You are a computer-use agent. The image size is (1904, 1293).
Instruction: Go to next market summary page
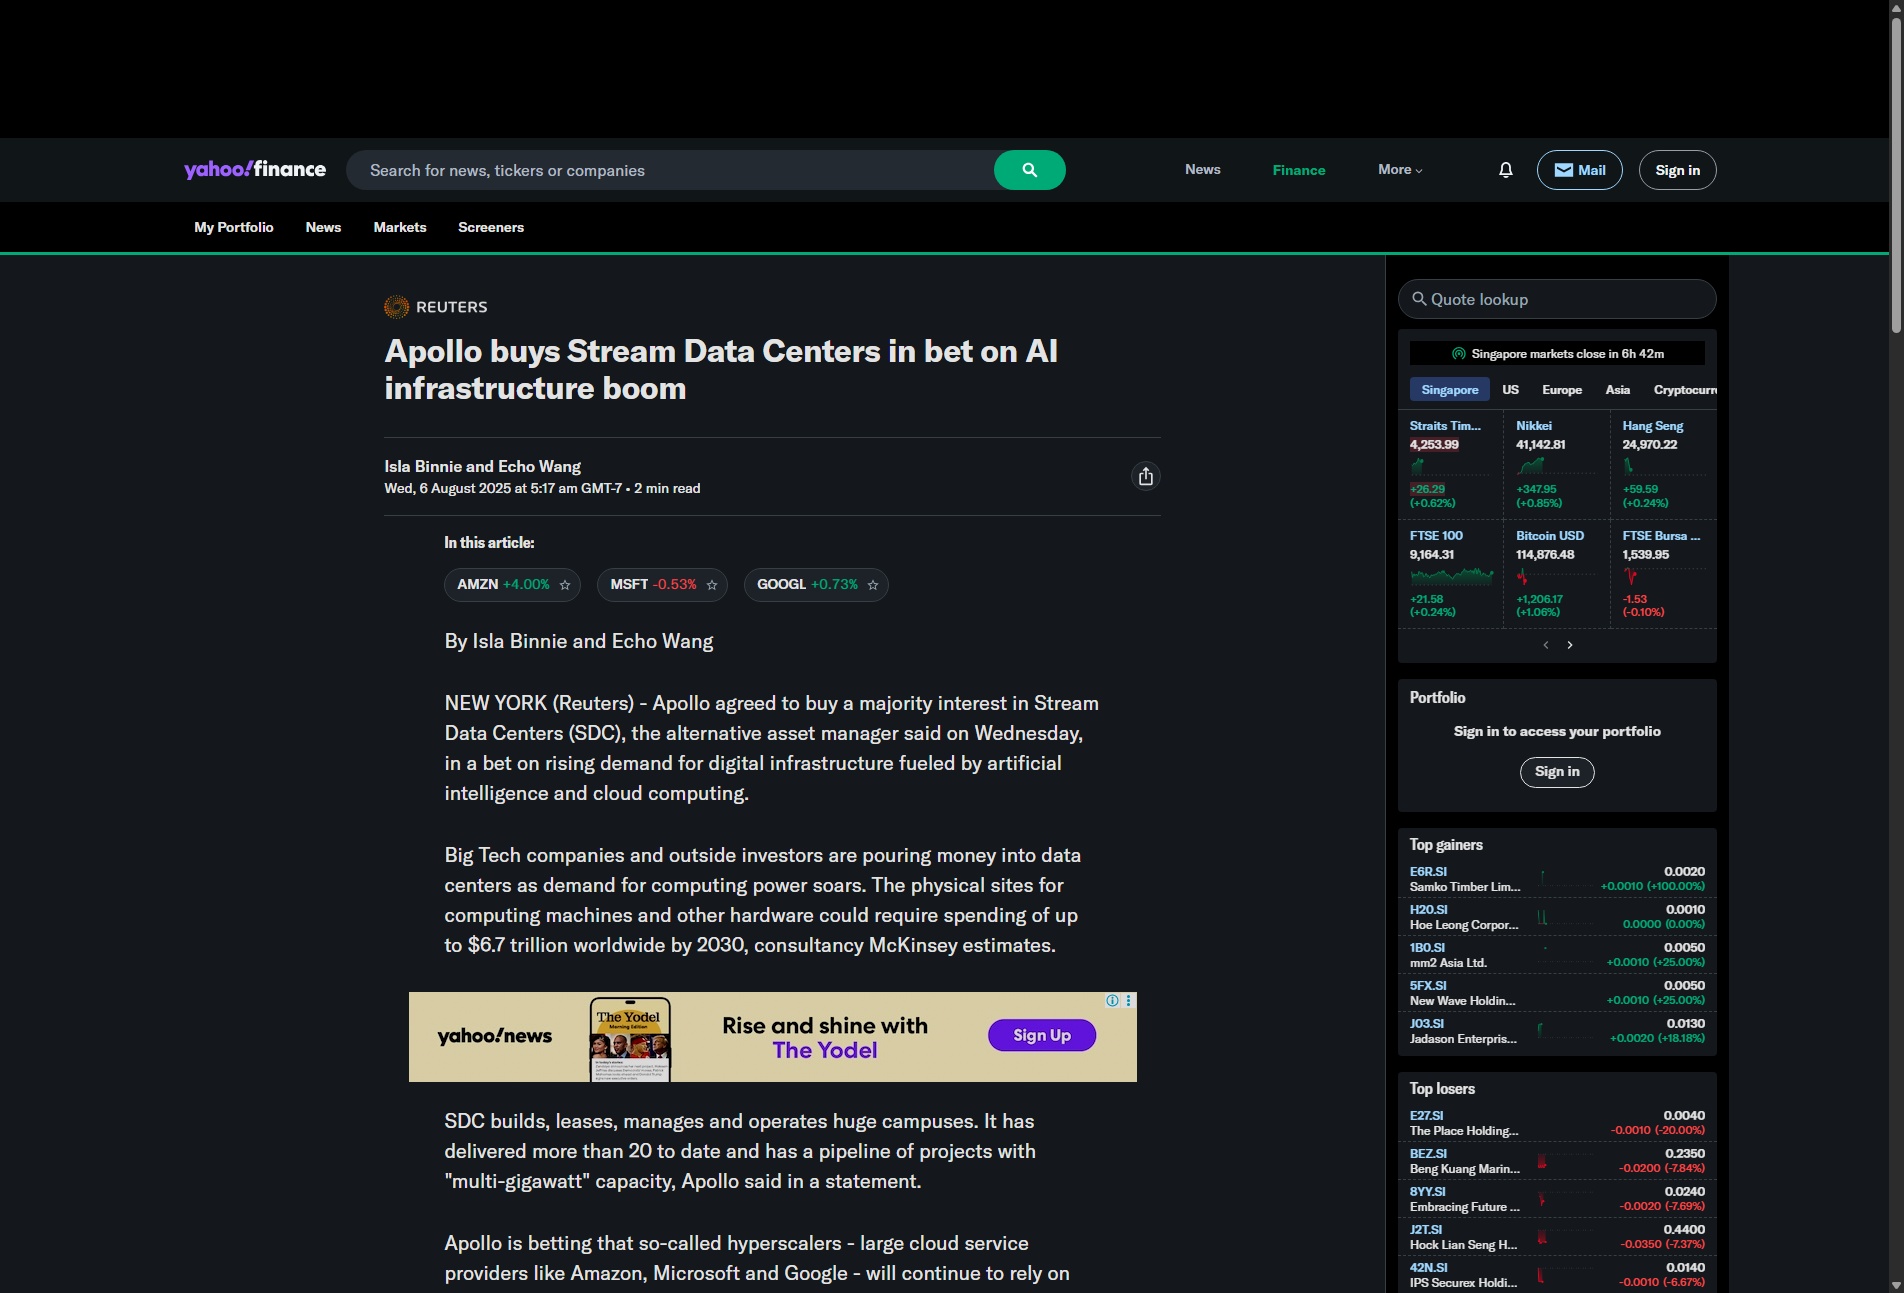(x=1570, y=645)
